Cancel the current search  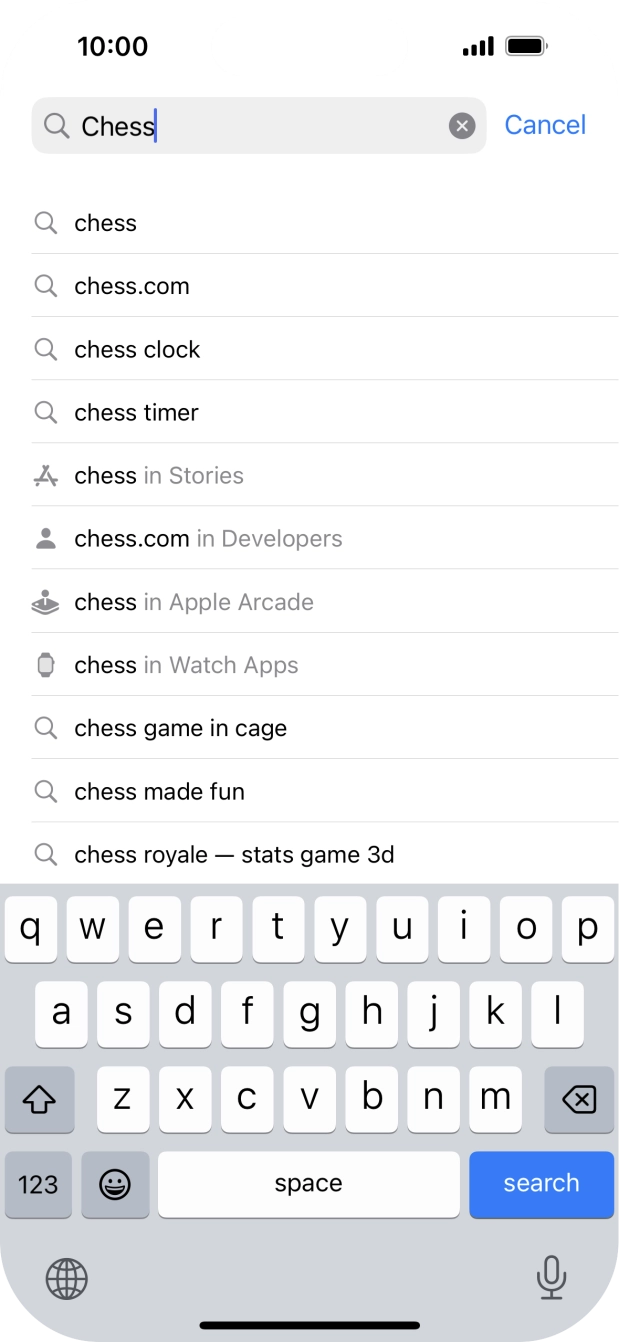[545, 124]
